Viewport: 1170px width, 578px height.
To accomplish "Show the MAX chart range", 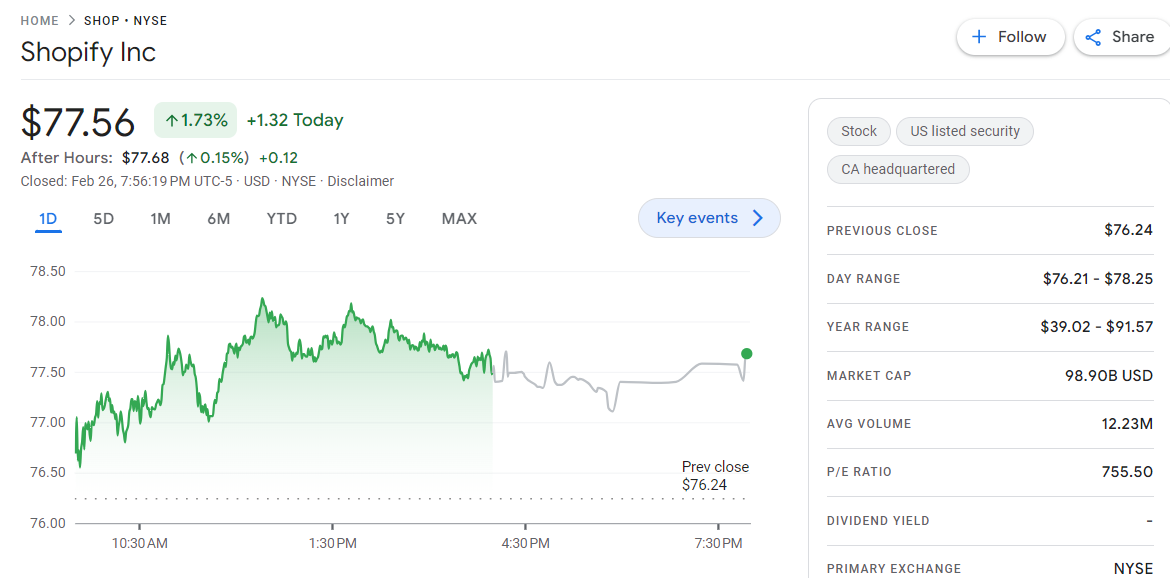I will pyautogui.click(x=459, y=219).
